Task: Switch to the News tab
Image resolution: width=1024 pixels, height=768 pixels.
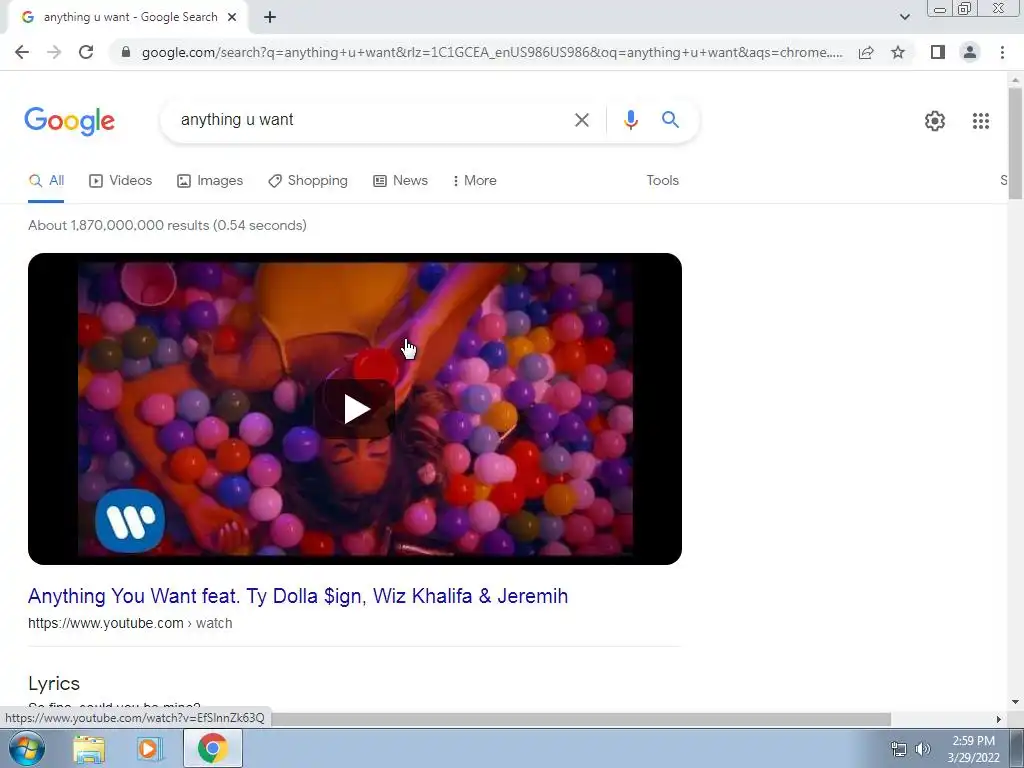Action: coord(400,181)
